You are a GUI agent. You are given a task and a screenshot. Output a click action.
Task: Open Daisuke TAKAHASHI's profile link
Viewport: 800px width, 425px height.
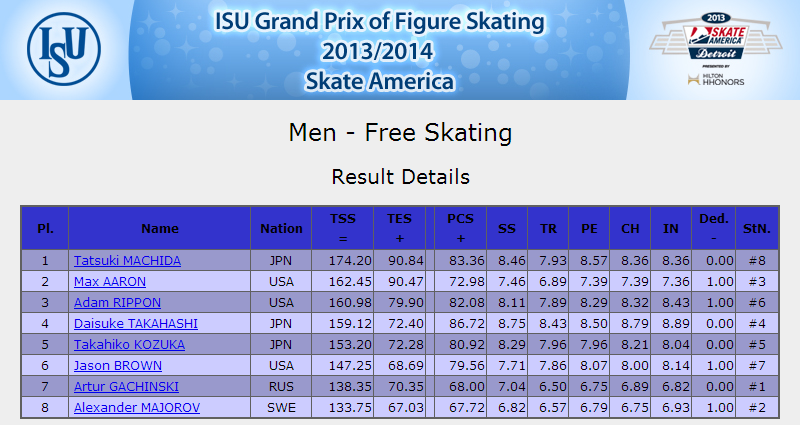click(x=136, y=323)
